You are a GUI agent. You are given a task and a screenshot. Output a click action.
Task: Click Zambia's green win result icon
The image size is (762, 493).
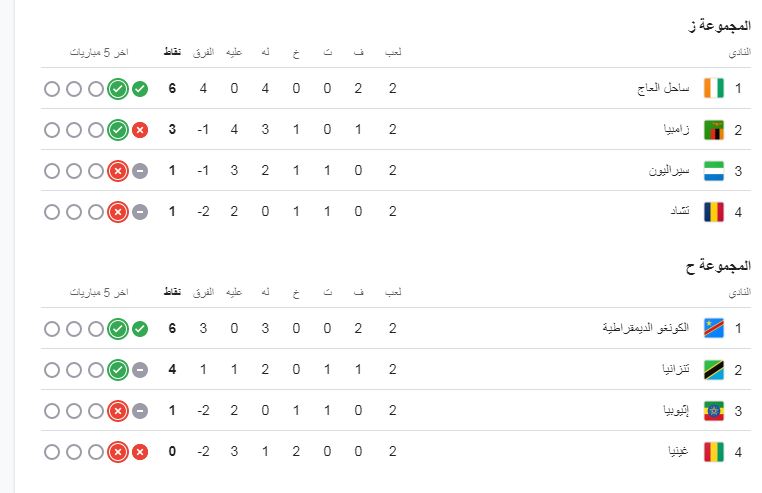pos(118,130)
